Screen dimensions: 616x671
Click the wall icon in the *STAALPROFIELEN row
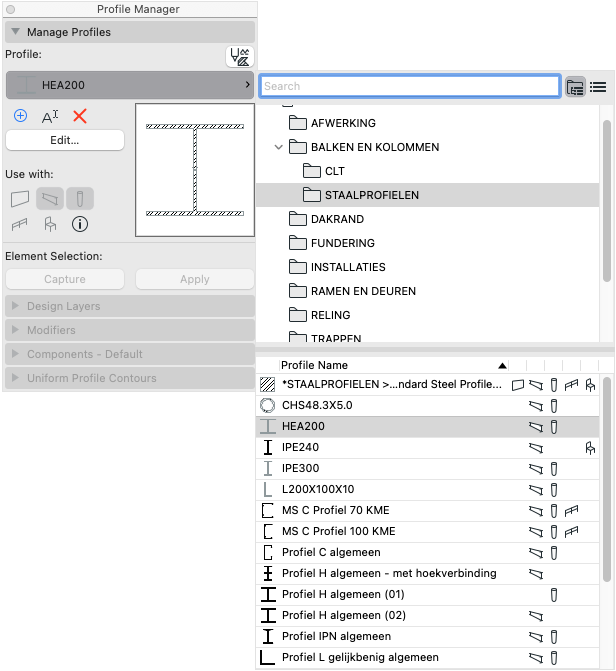518,385
